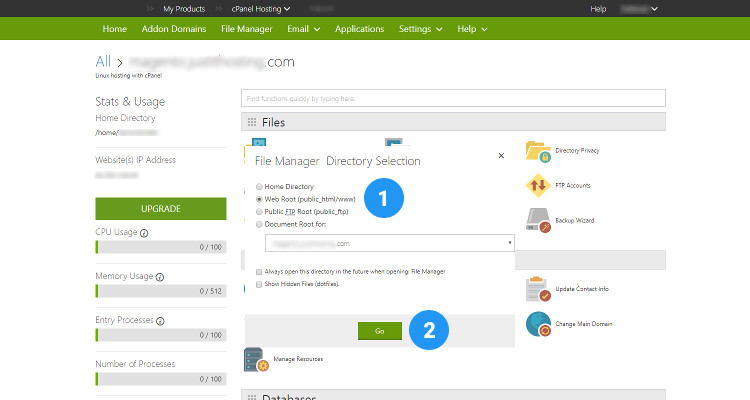Open the Directory Privacy folder icon

(538, 151)
